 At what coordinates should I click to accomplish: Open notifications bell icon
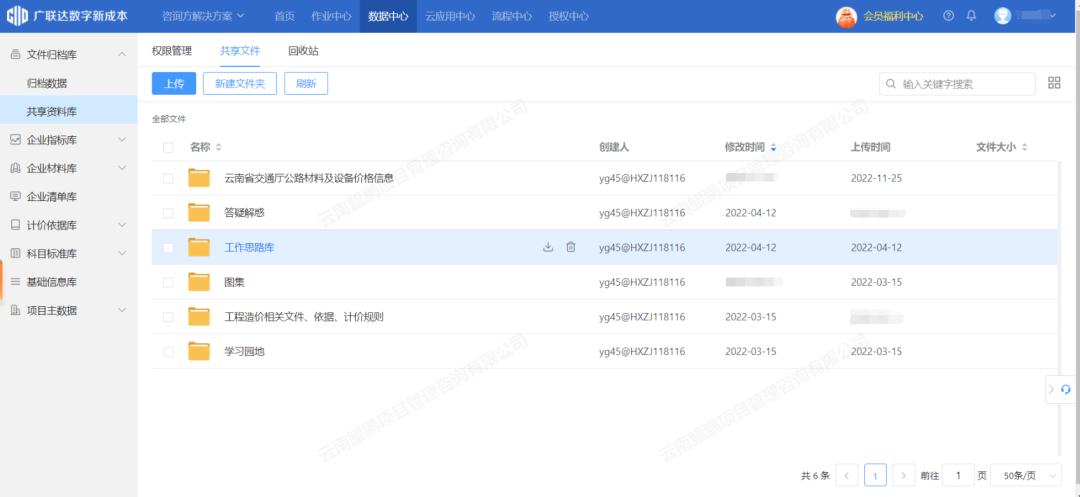pyautogui.click(x=971, y=16)
